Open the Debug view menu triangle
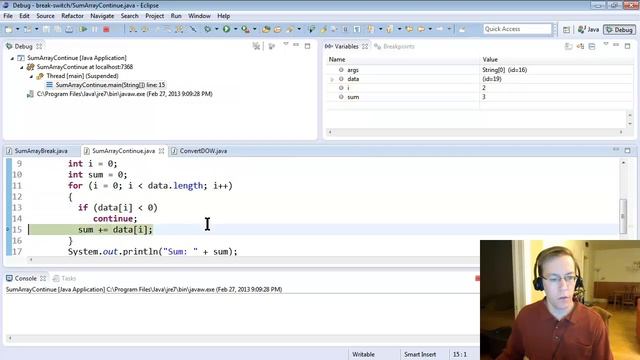The image size is (640, 360). pos(286,44)
